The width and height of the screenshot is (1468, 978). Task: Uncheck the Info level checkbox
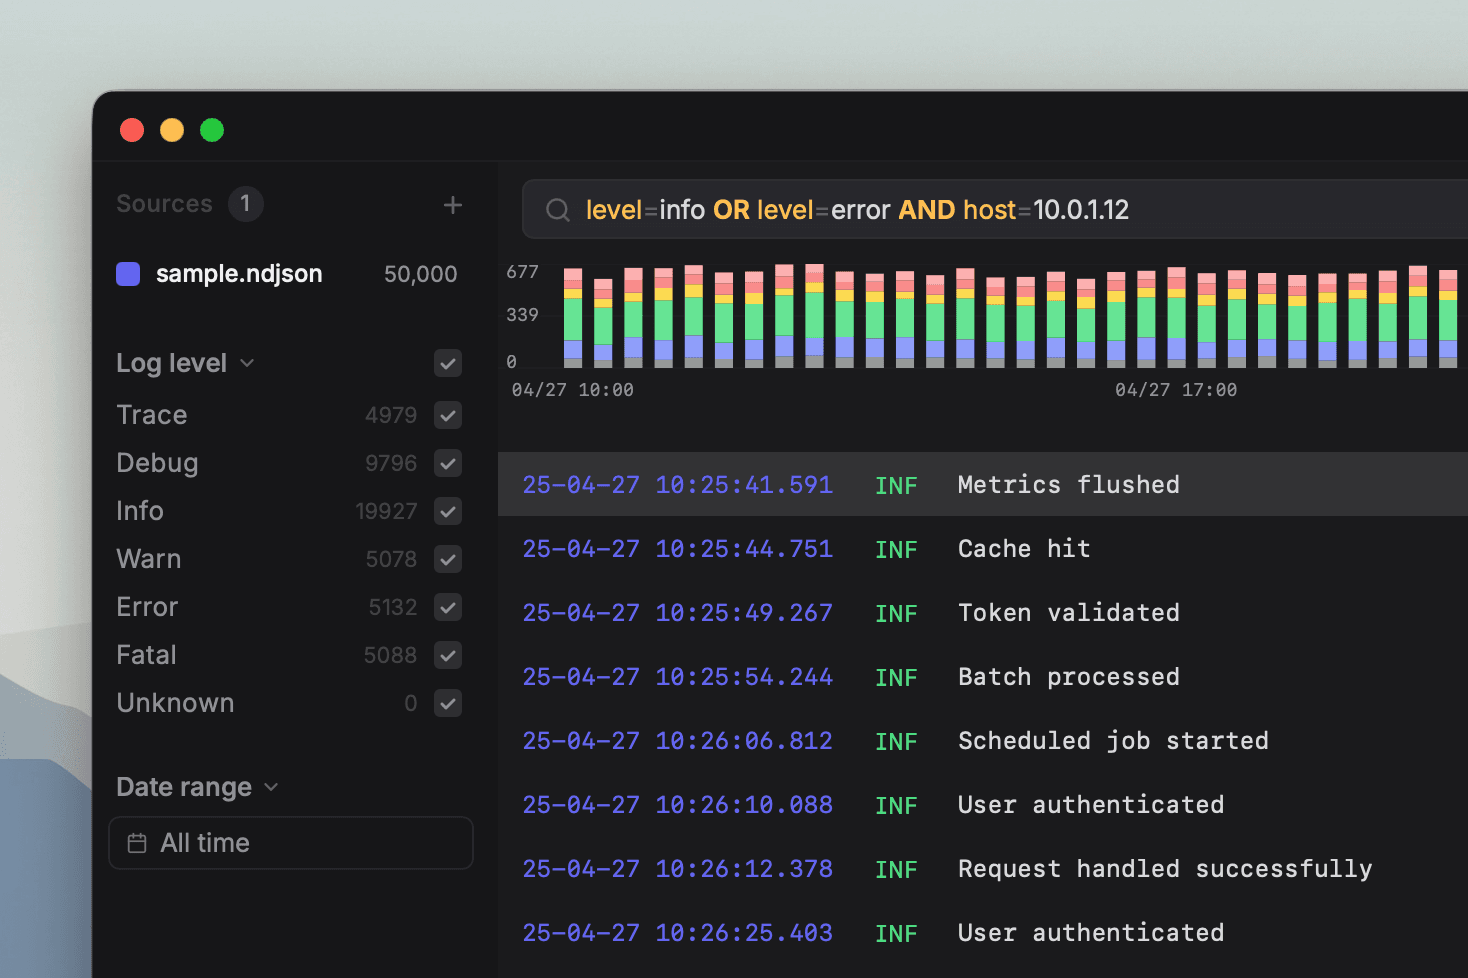pyautogui.click(x=448, y=511)
